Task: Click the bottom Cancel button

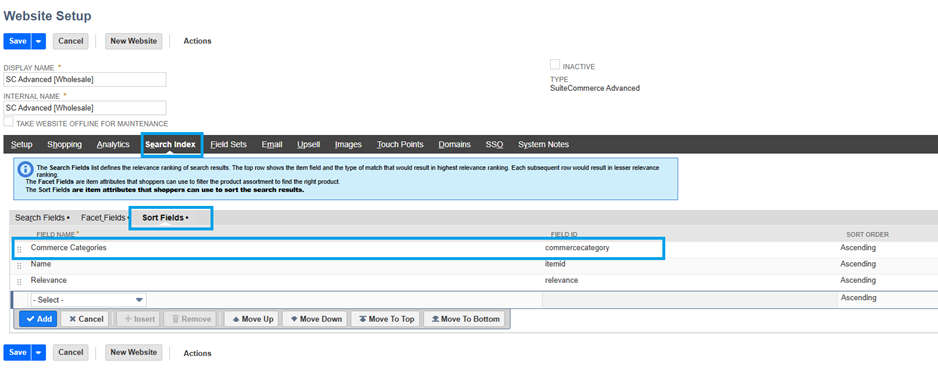Action: [71, 352]
